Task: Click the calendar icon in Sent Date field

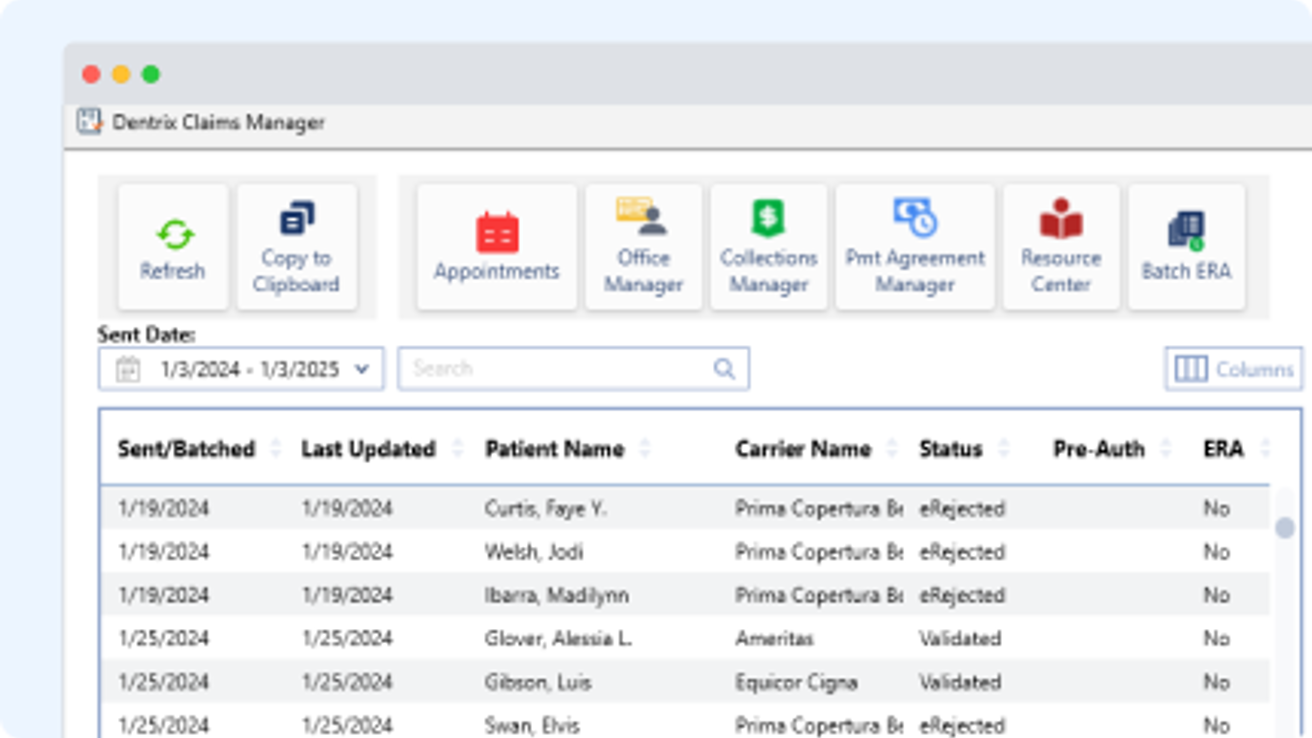Action: pos(128,369)
